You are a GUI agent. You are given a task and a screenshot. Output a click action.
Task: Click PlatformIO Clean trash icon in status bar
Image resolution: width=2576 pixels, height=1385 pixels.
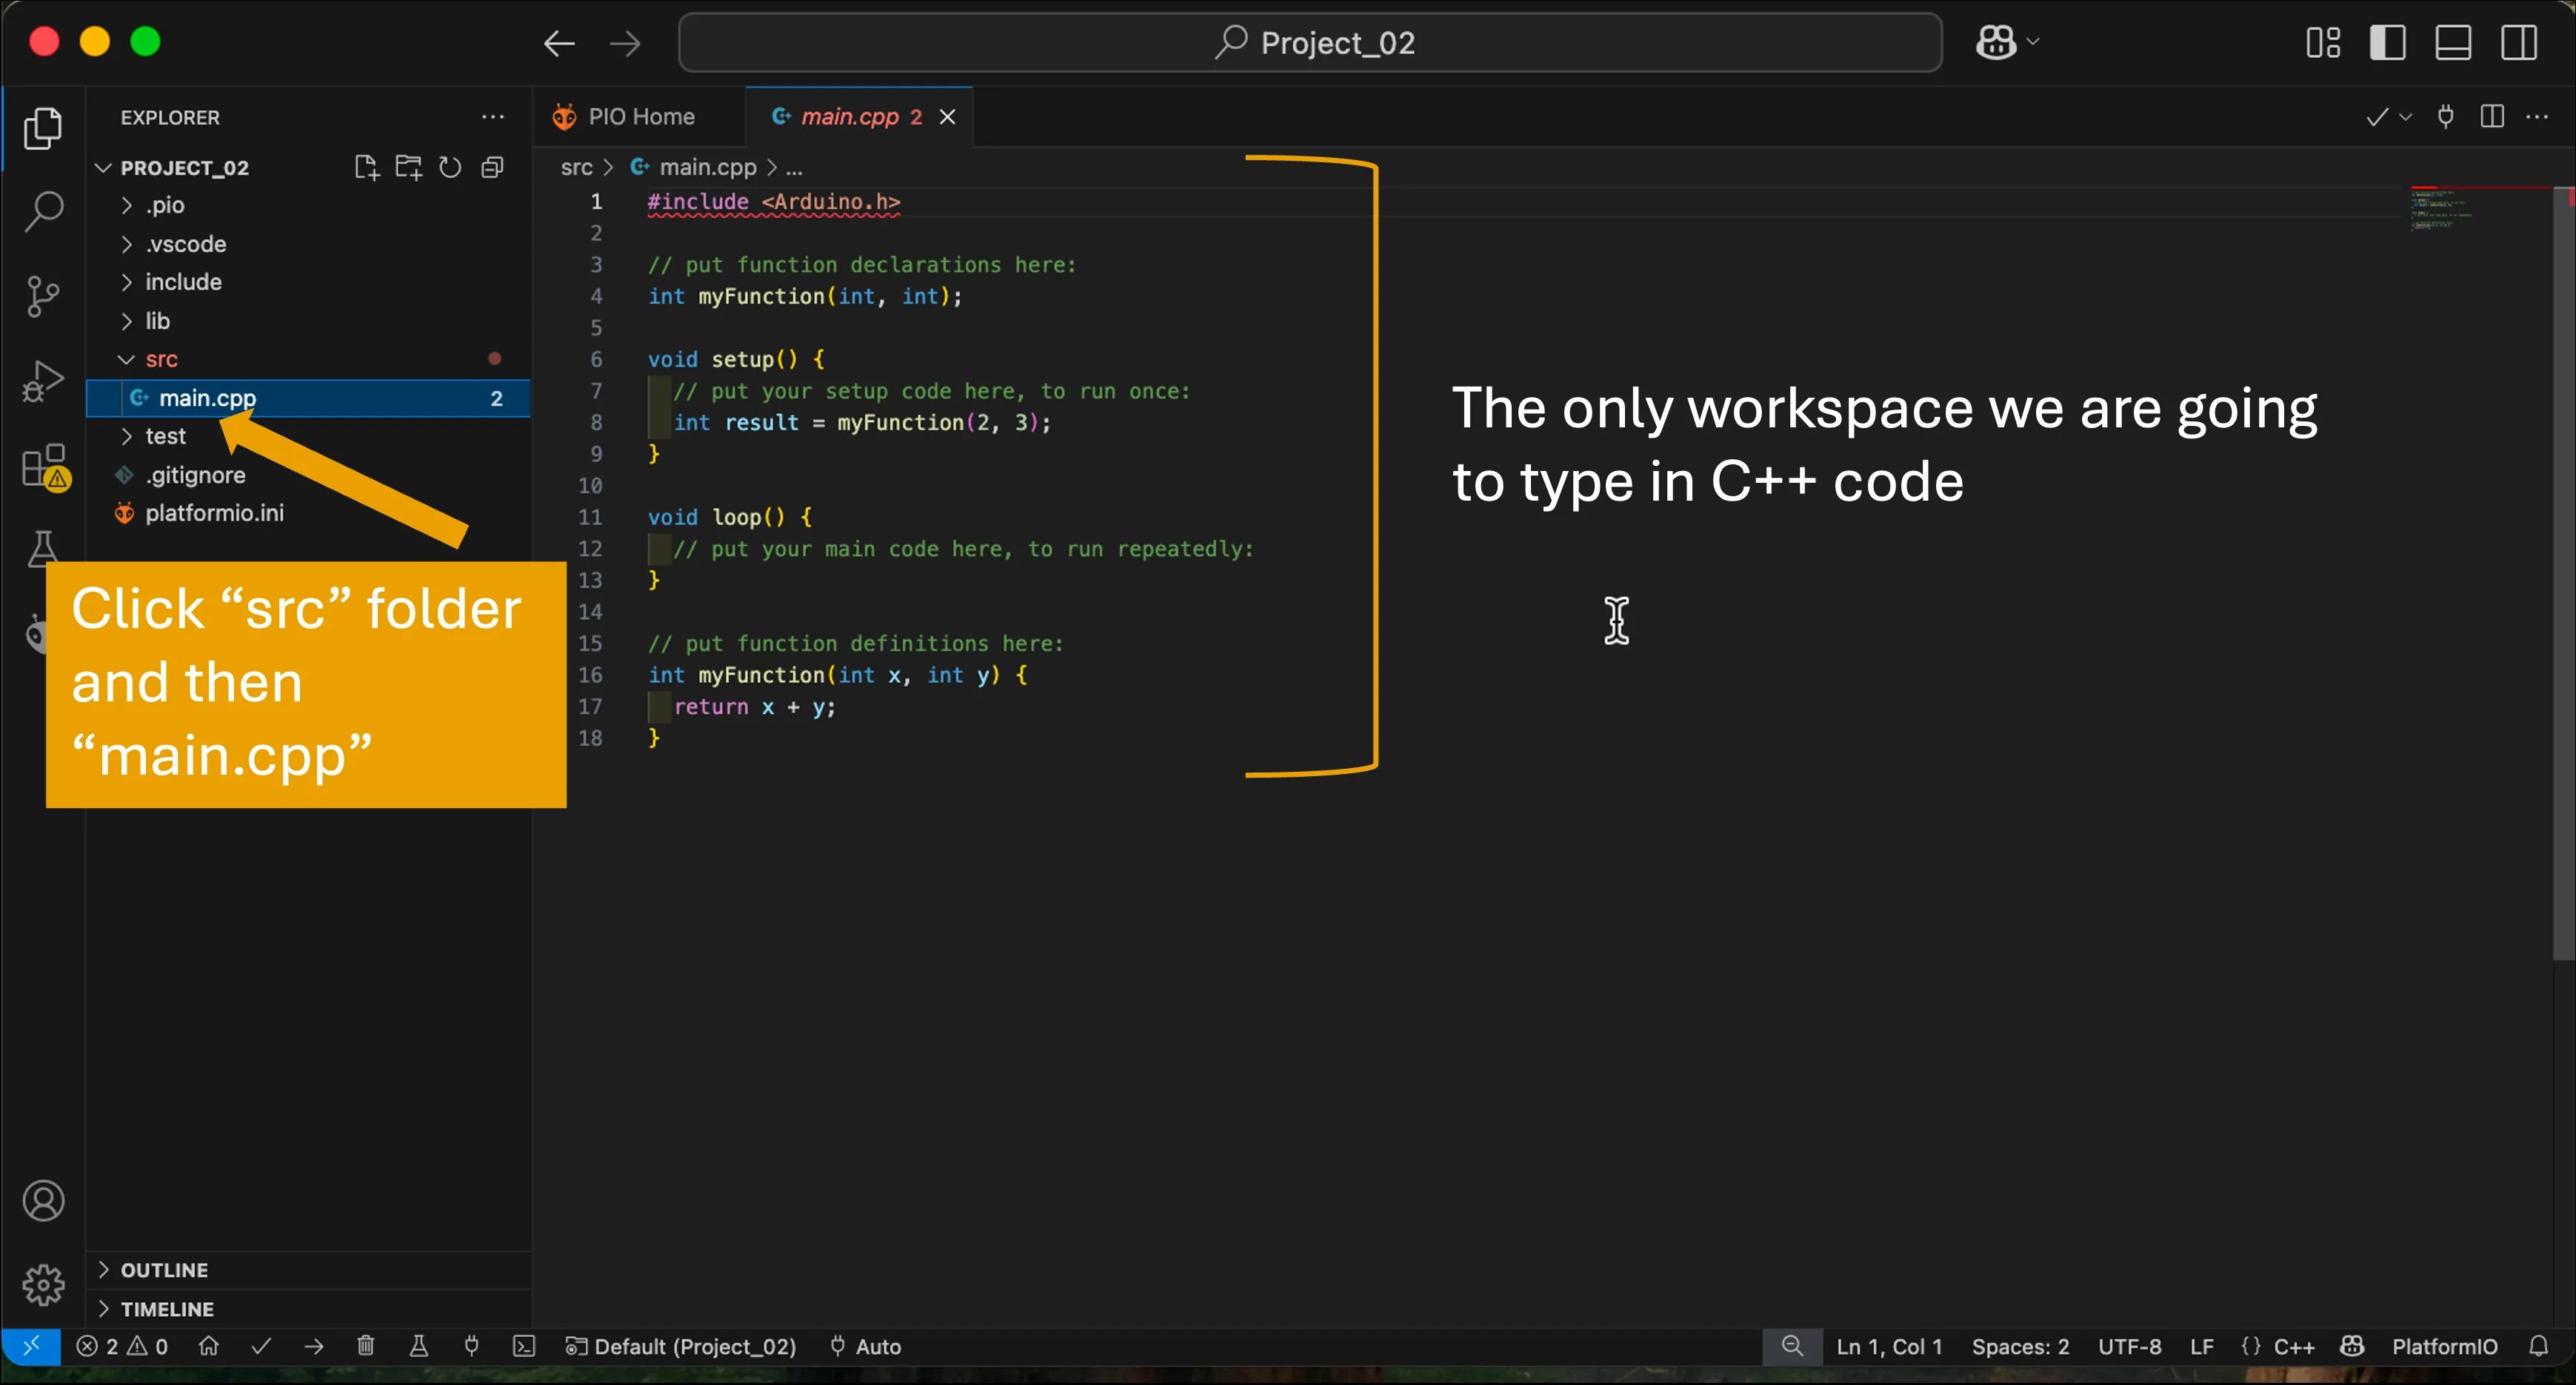point(366,1346)
